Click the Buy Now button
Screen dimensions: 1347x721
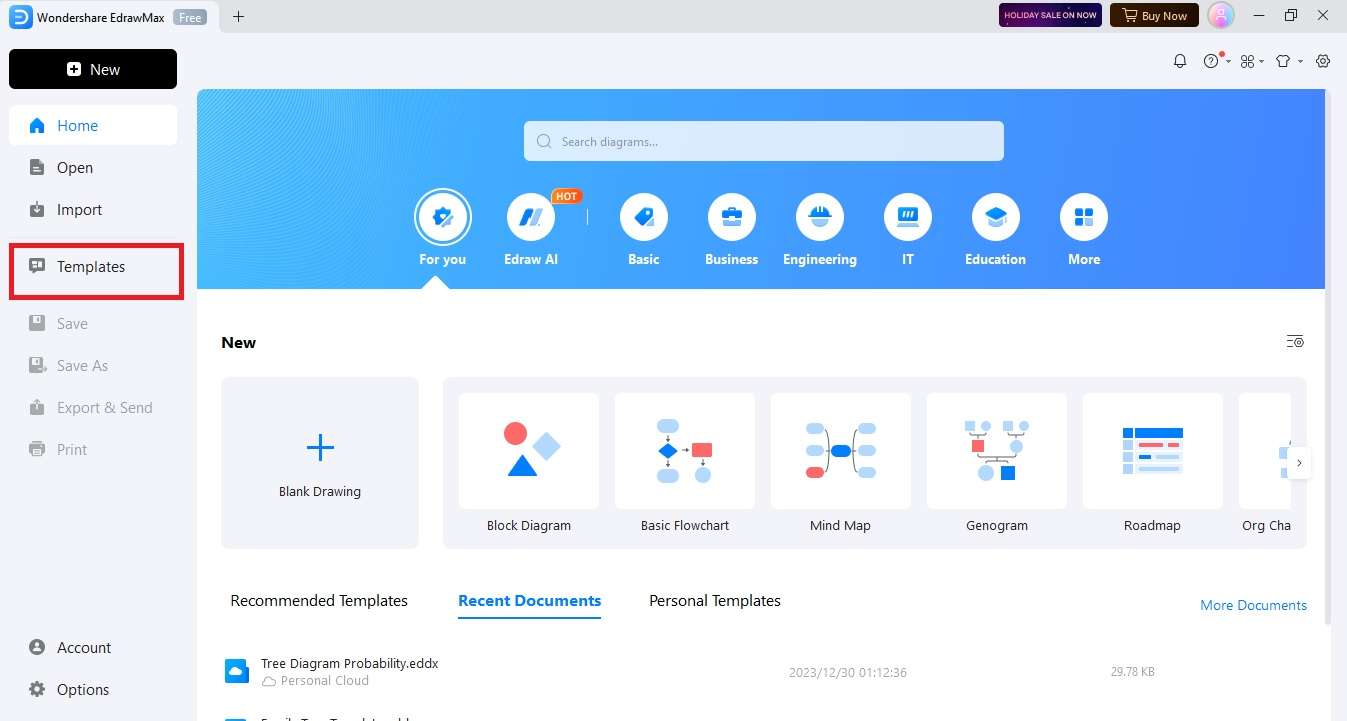pyautogui.click(x=1154, y=15)
